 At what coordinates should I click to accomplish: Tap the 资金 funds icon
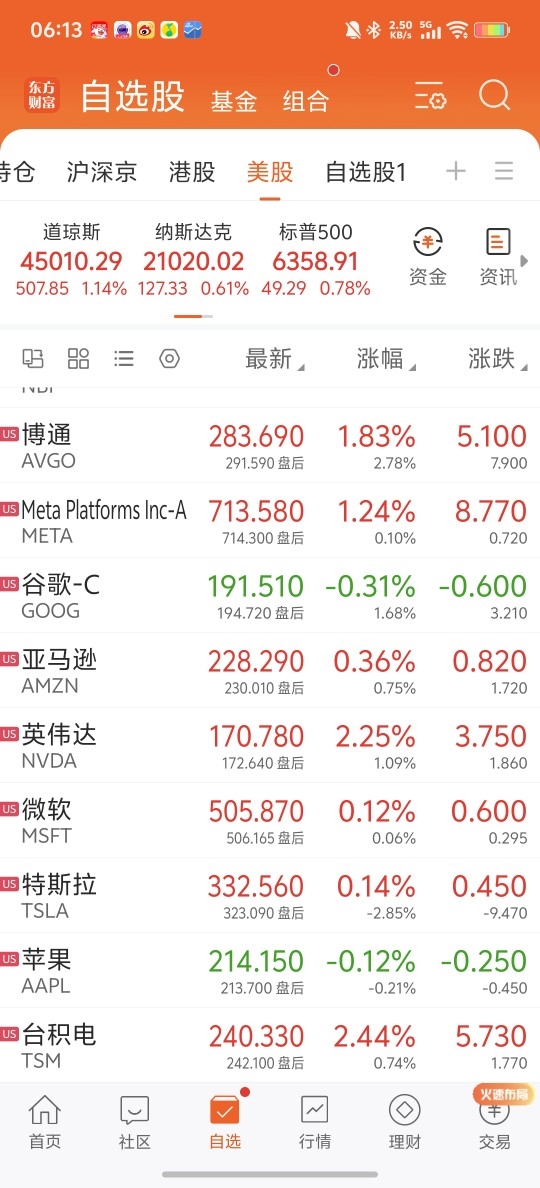point(428,258)
